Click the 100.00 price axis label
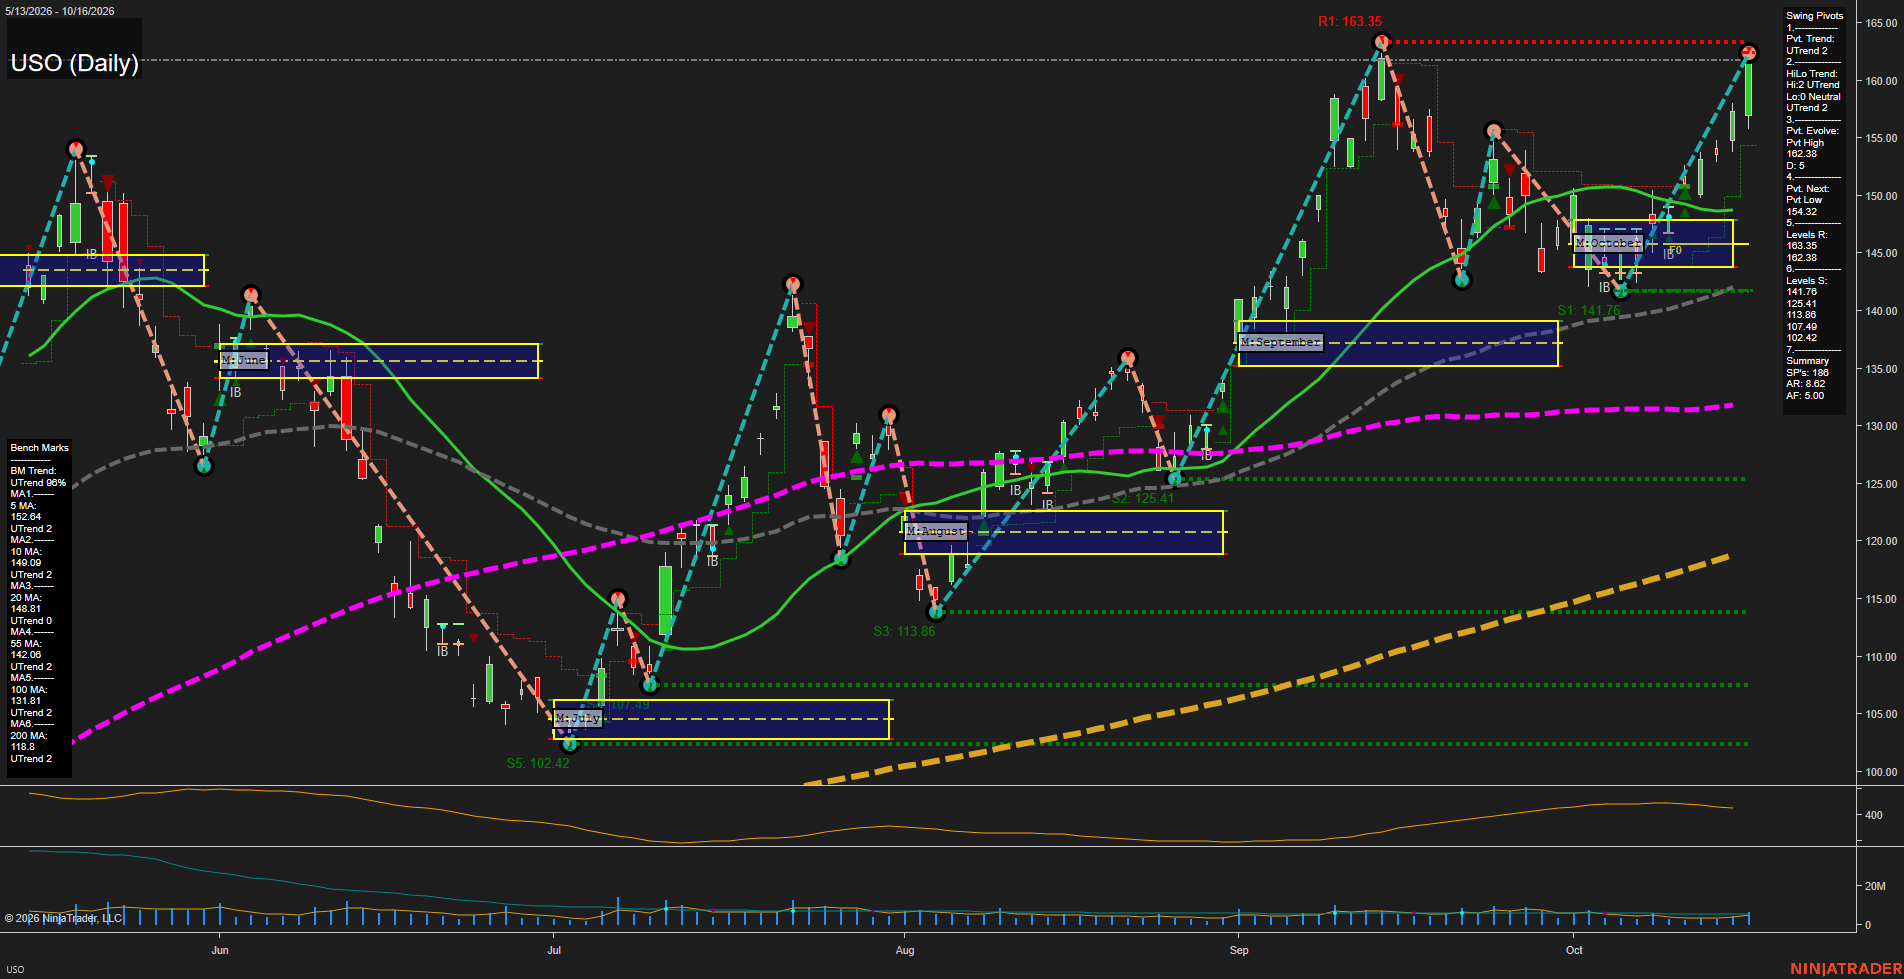The width and height of the screenshot is (1904, 979). (1881, 772)
